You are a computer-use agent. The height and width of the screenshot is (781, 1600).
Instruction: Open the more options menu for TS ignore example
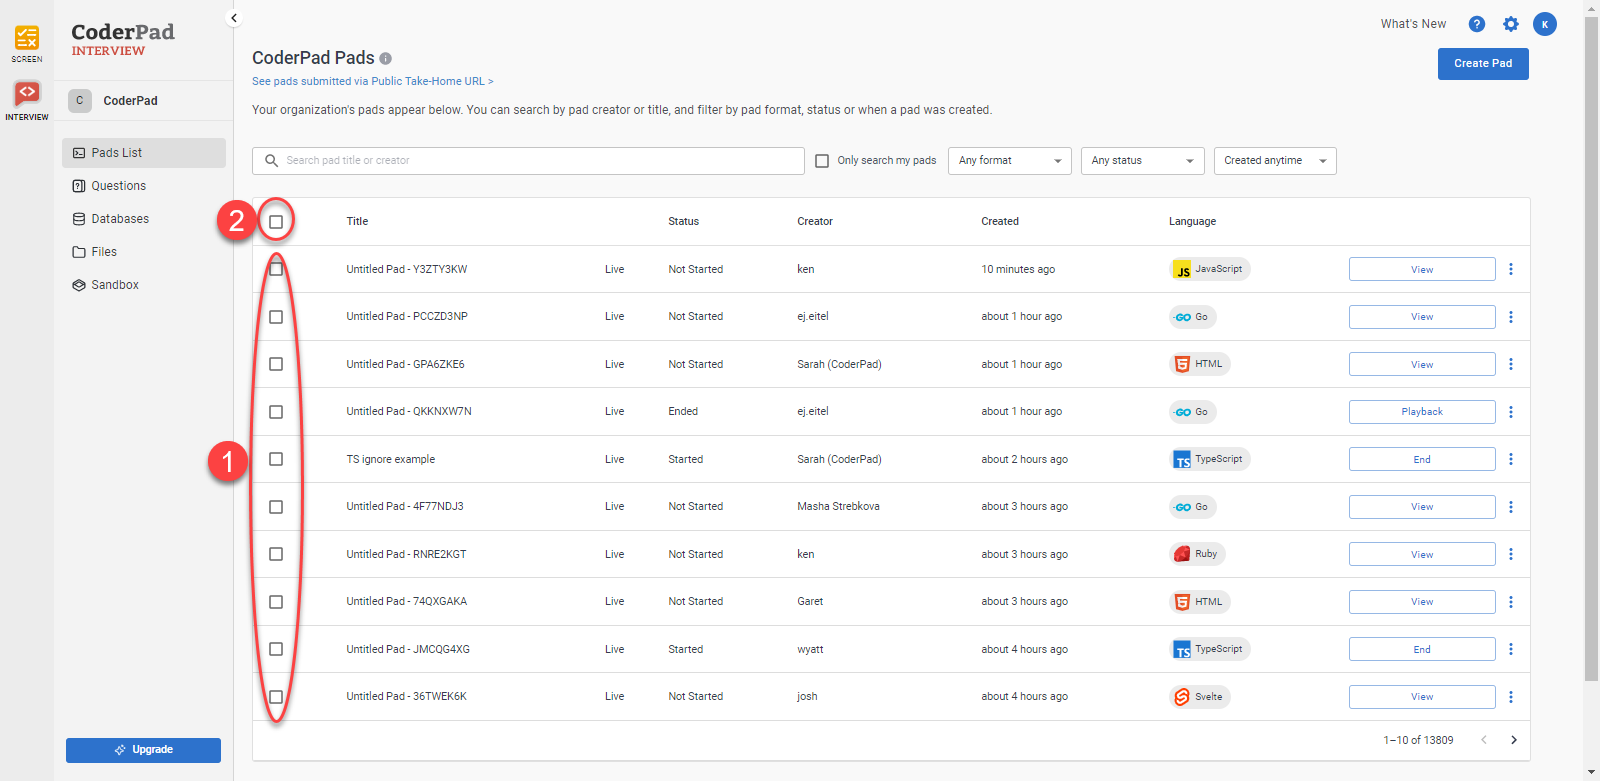point(1510,459)
